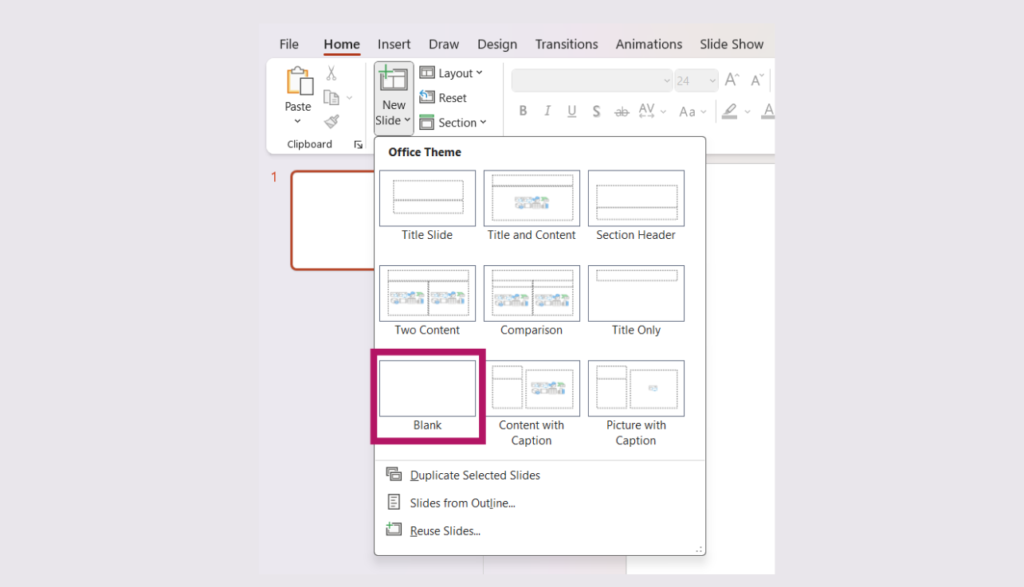The image size is (1024, 587).
Task: Switch to the Draw tab
Action: click(443, 44)
